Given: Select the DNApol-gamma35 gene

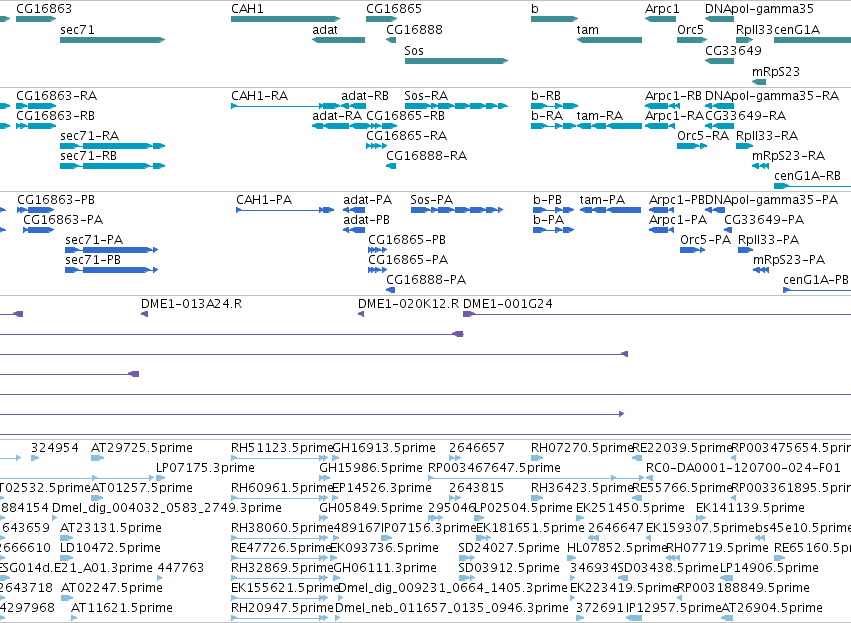Looking at the screenshot, I should click(x=720, y=19).
